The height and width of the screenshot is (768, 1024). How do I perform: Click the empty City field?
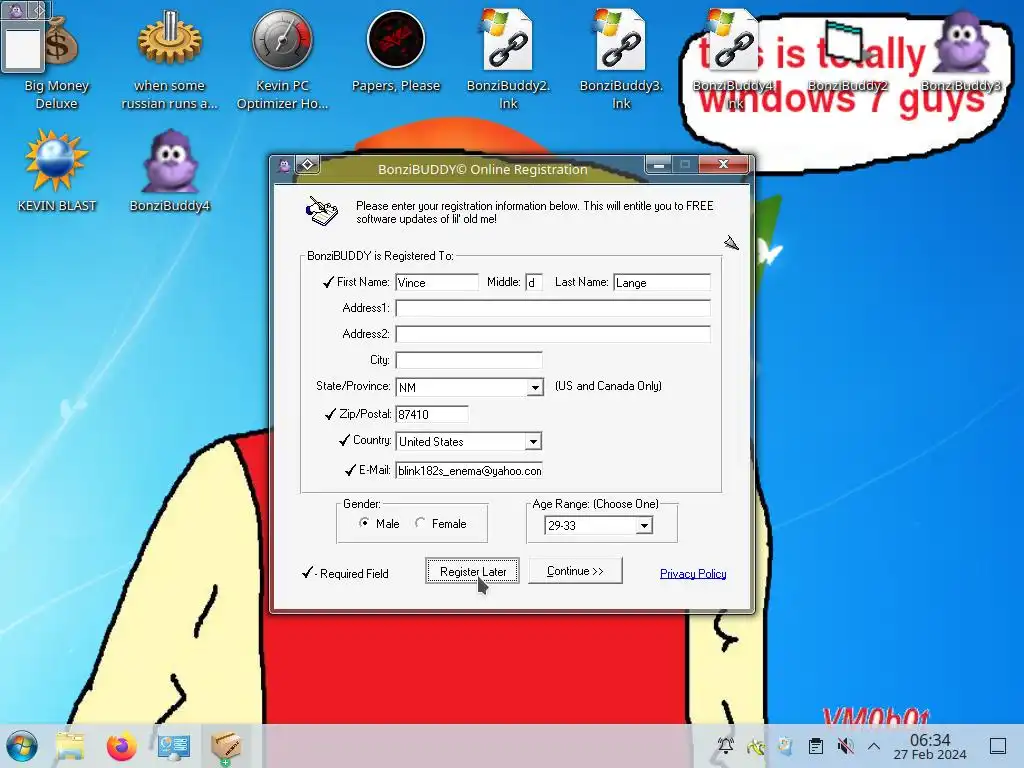point(468,360)
